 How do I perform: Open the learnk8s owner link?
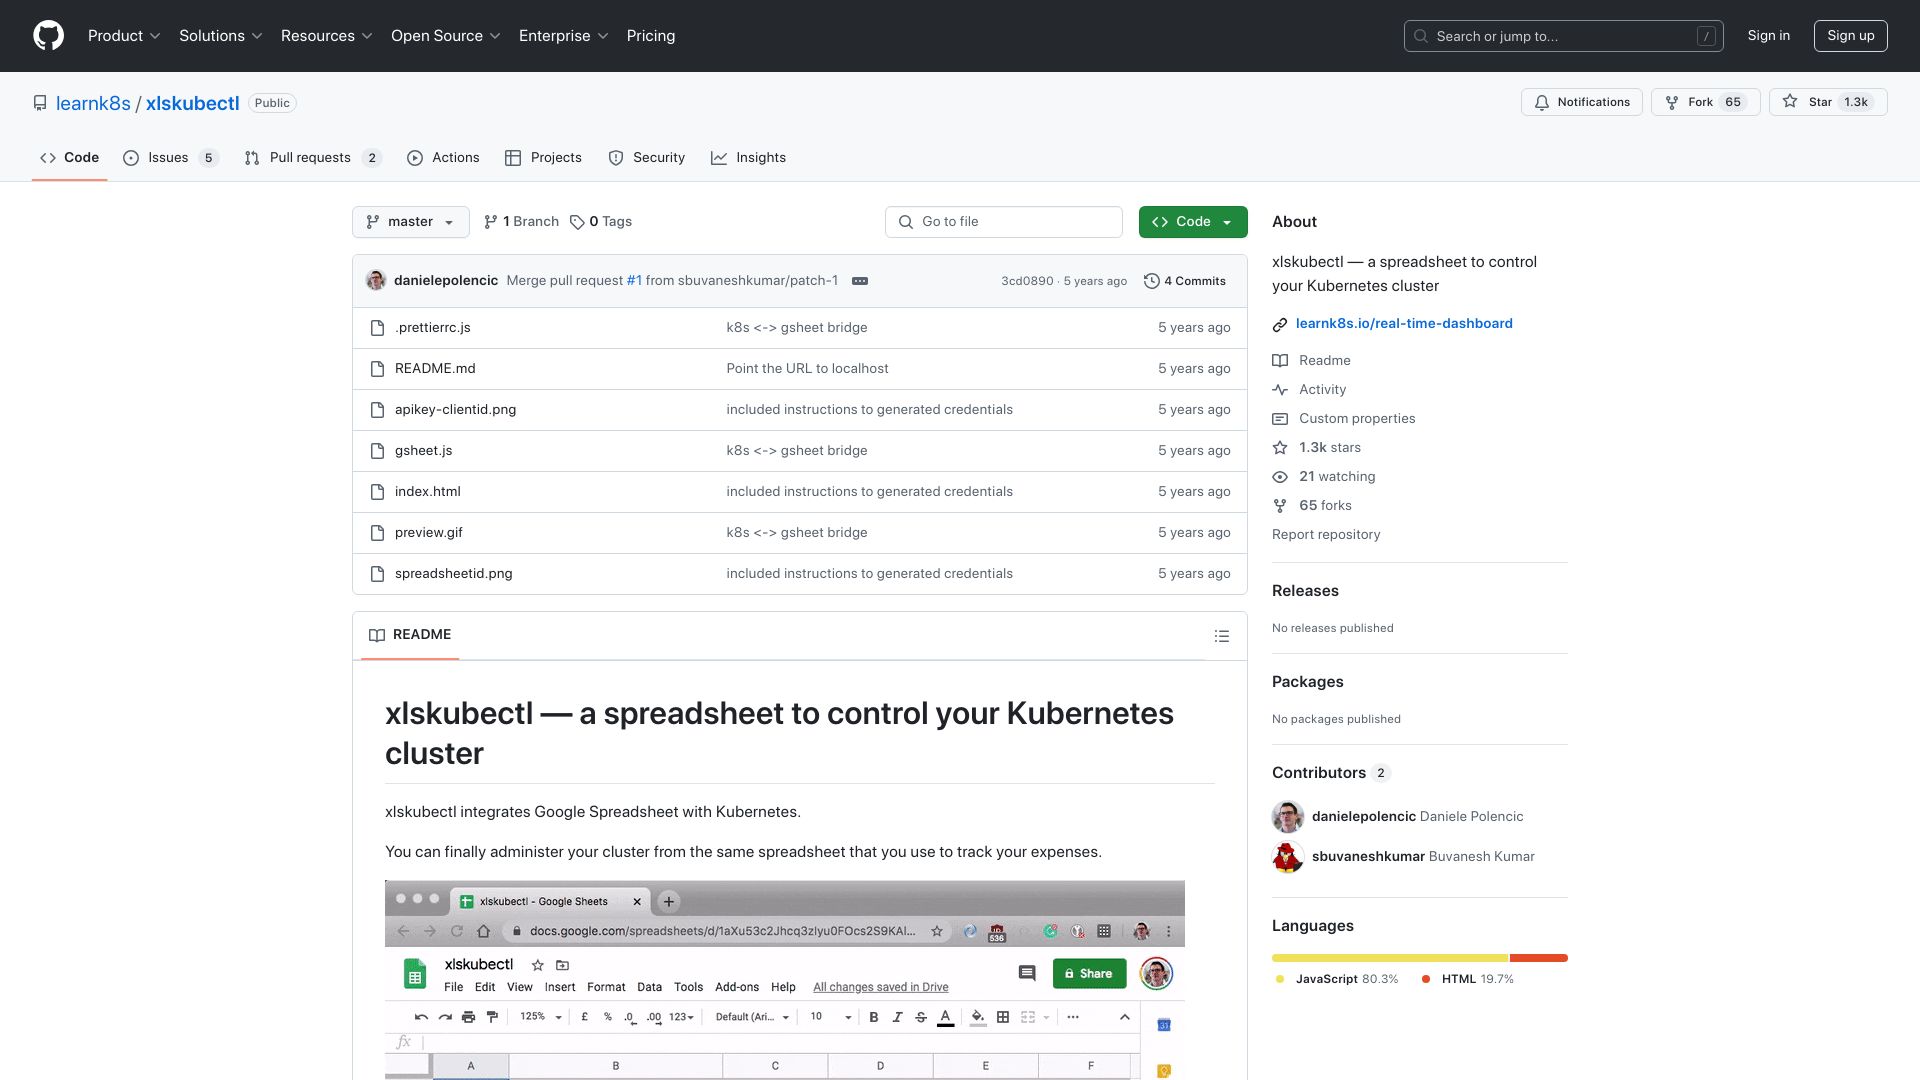pyautogui.click(x=93, y=103)
